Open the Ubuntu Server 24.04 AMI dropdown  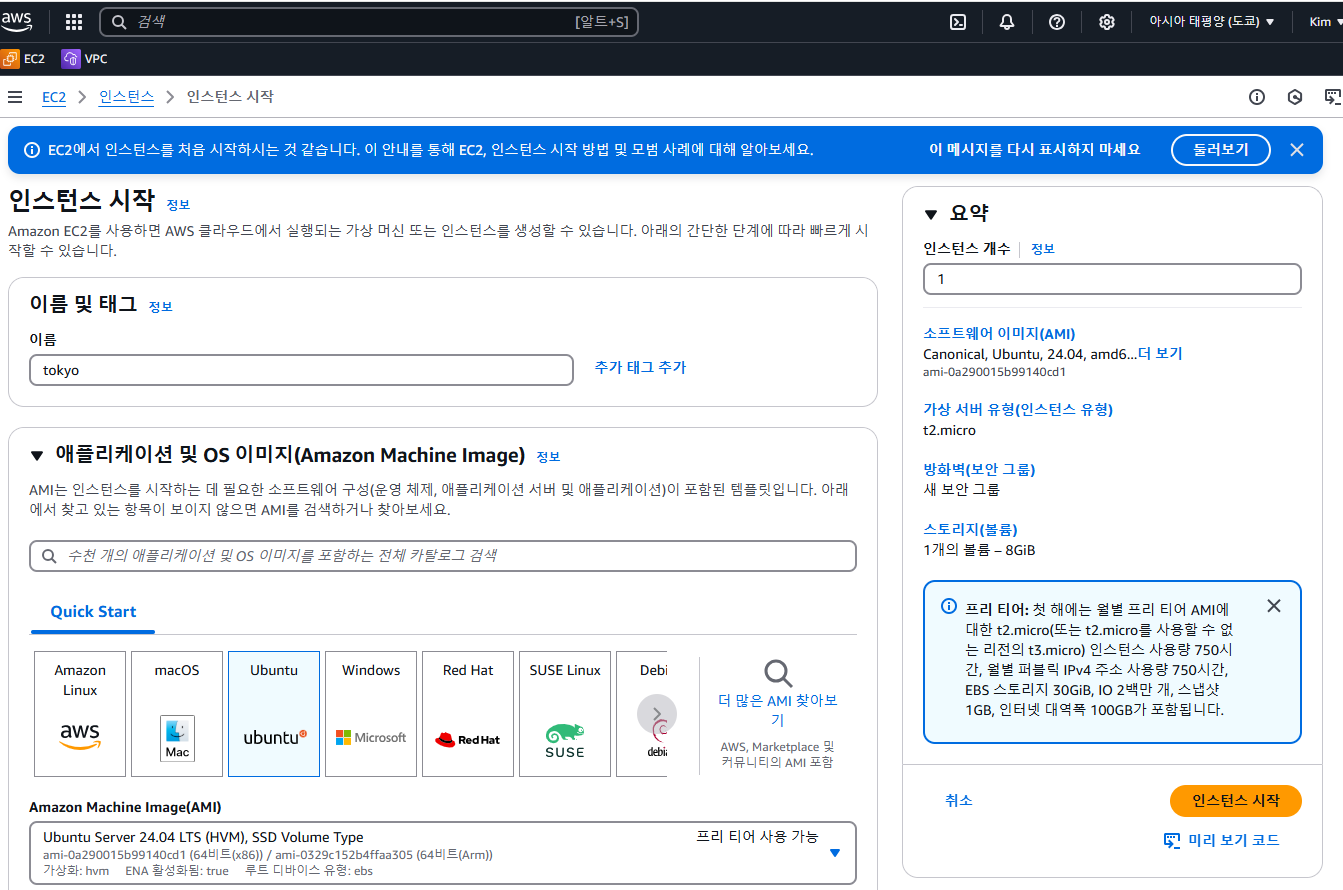443,853
